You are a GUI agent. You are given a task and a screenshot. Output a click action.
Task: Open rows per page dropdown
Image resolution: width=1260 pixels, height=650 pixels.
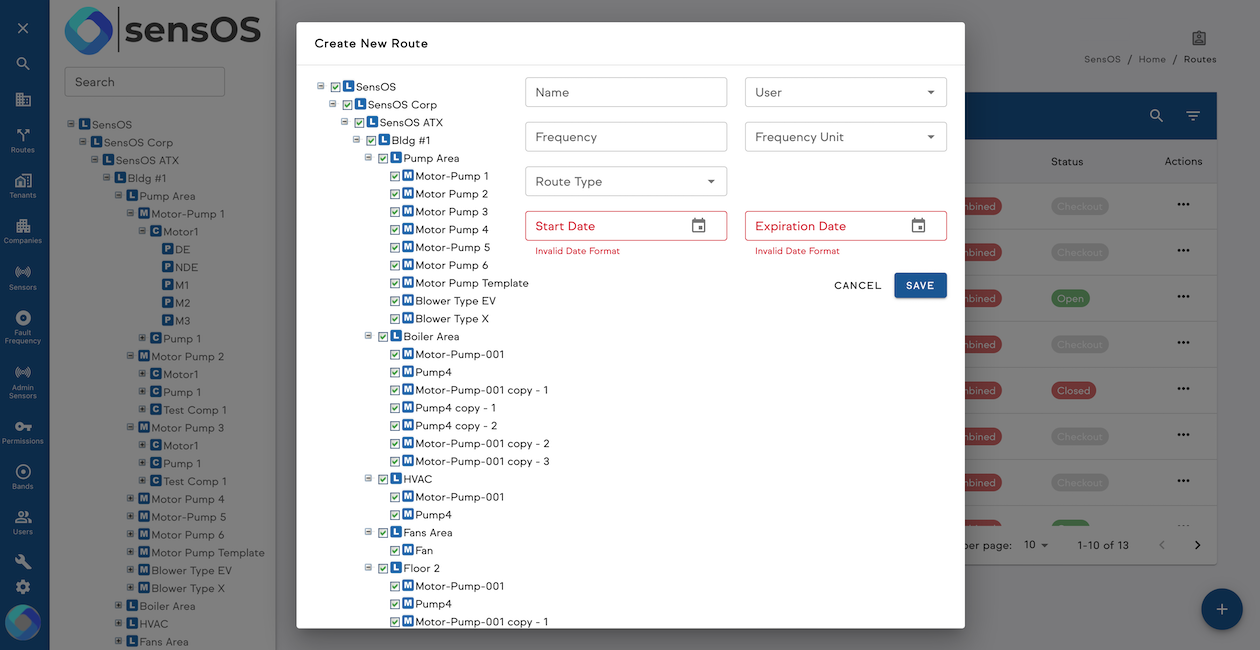click(x=1036, y=545)
